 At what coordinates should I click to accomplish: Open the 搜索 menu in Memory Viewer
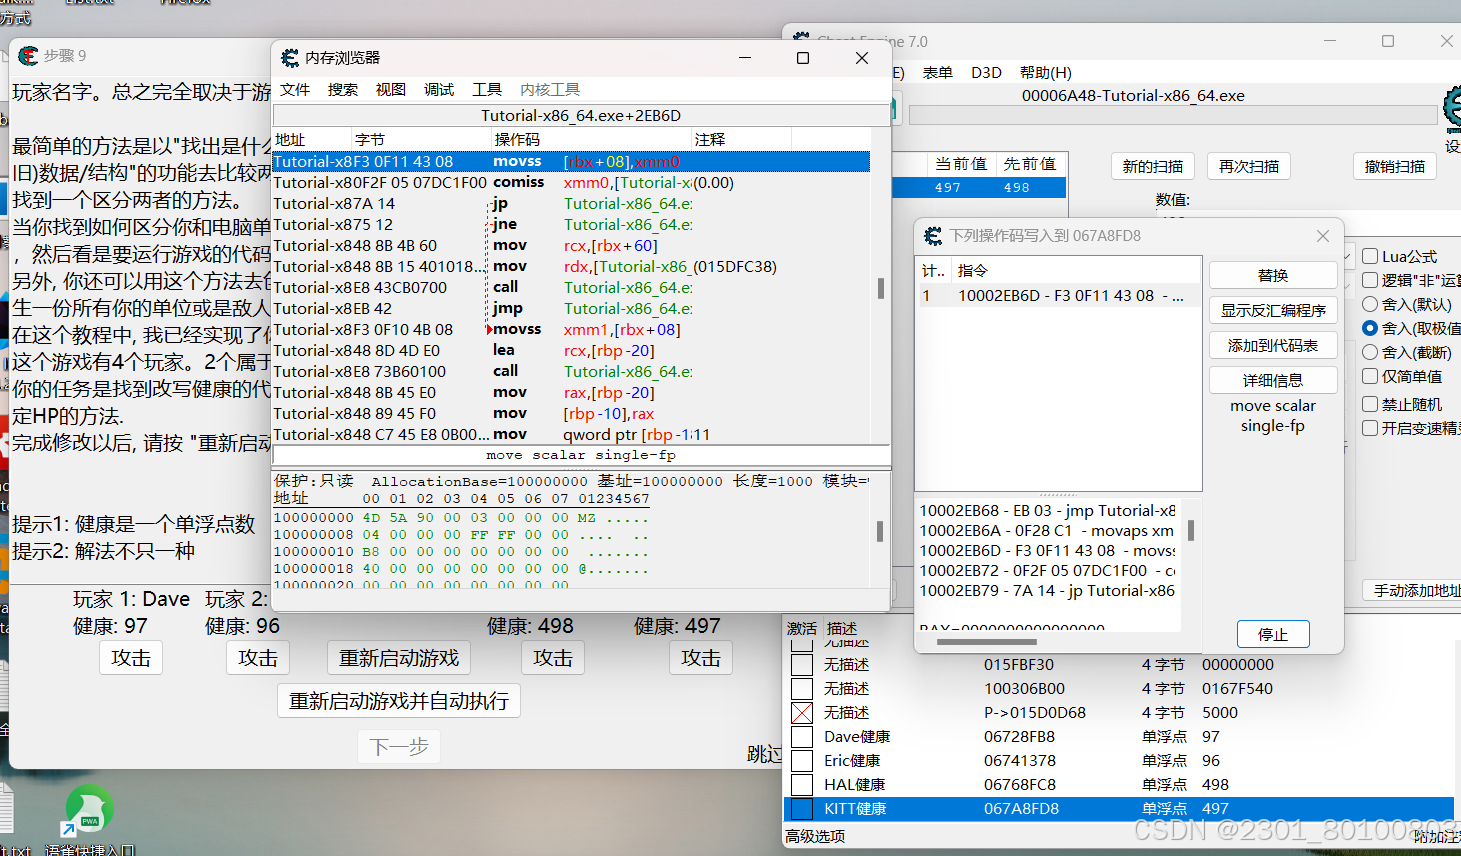point(343,89)
